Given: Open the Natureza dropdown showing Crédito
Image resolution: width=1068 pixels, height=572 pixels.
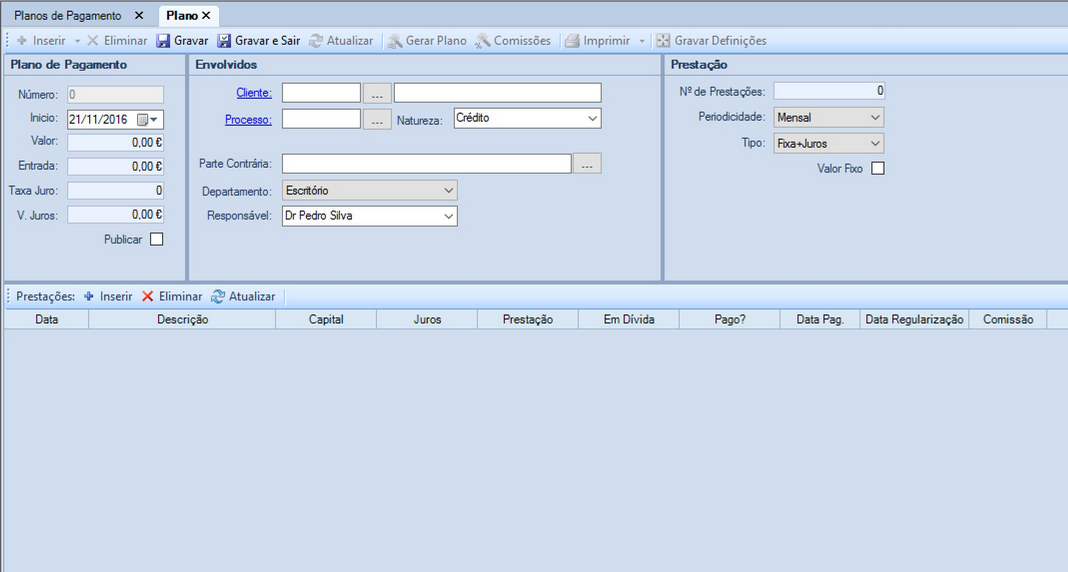Looking at the screenshot, I should click(528, 118).
